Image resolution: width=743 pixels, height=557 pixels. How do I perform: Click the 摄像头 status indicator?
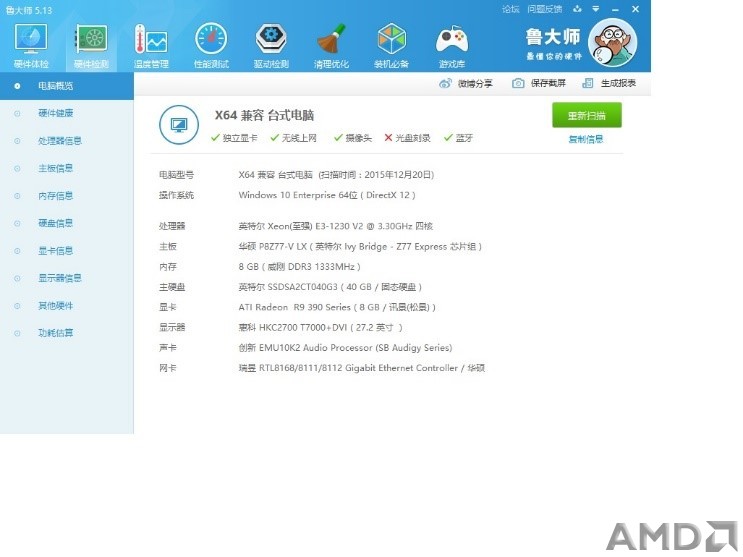(x=353, y=138)
